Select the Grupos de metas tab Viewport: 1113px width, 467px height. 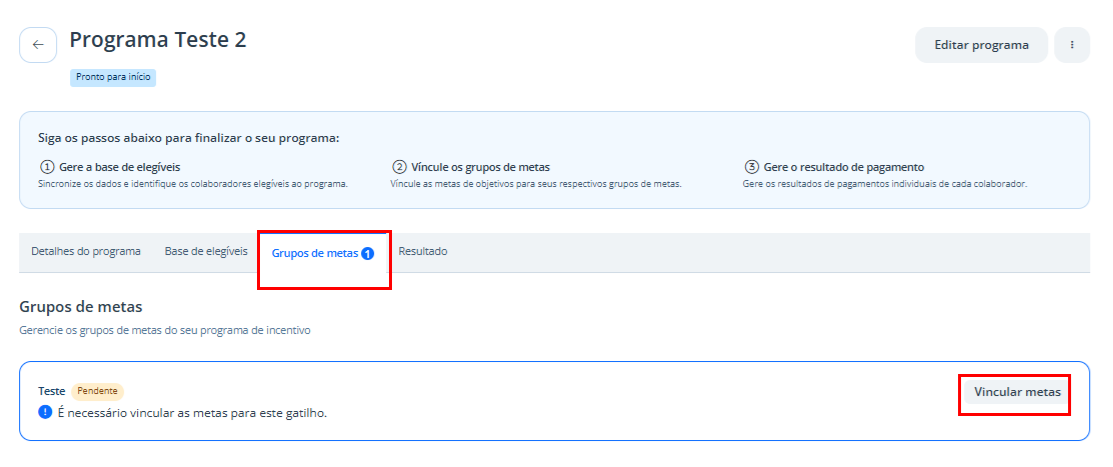(x=323, y=253)
